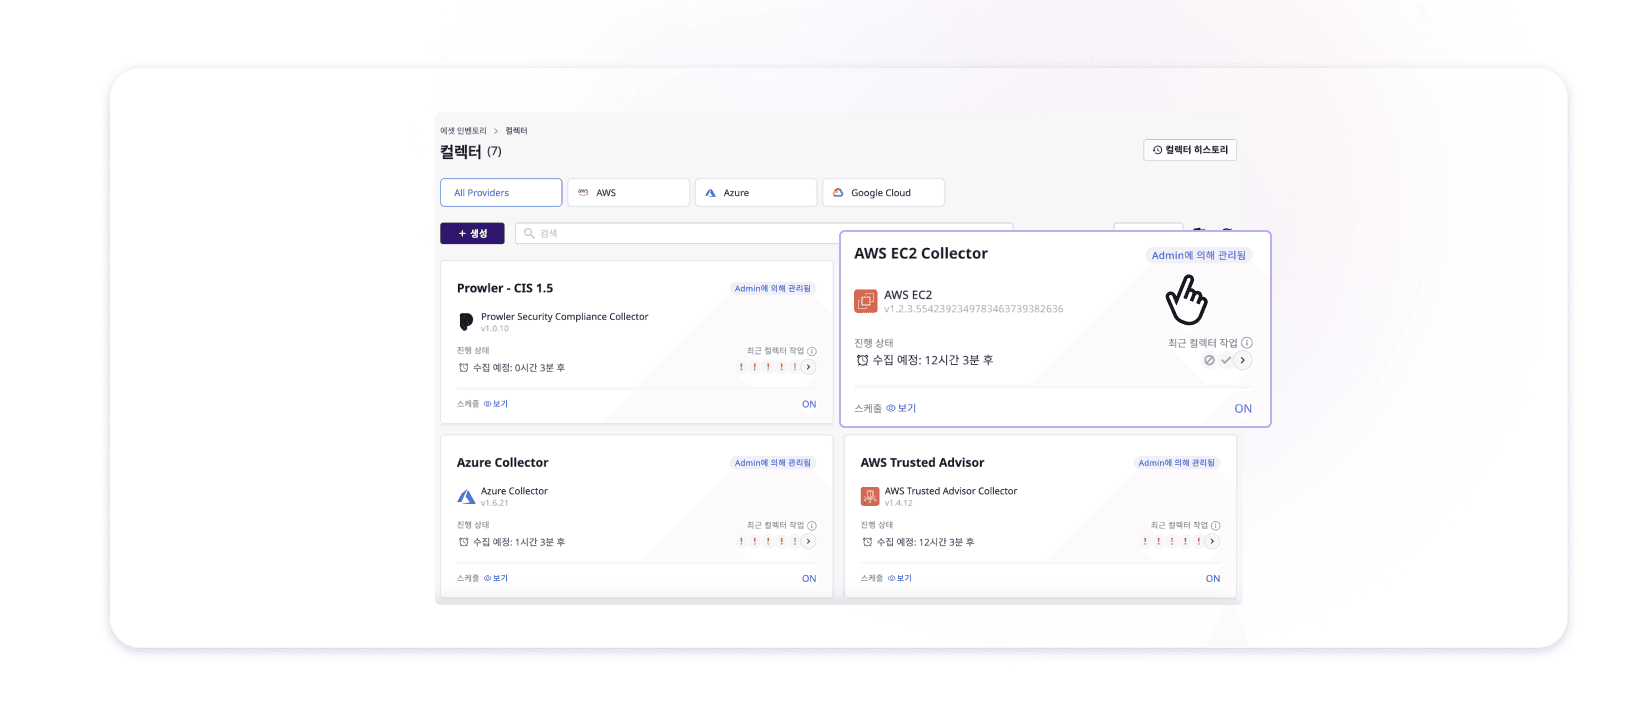This screenshot has height=707, width=1643.
Task: Filter collectors by Google Cloud tab
Action: point(883,192)
